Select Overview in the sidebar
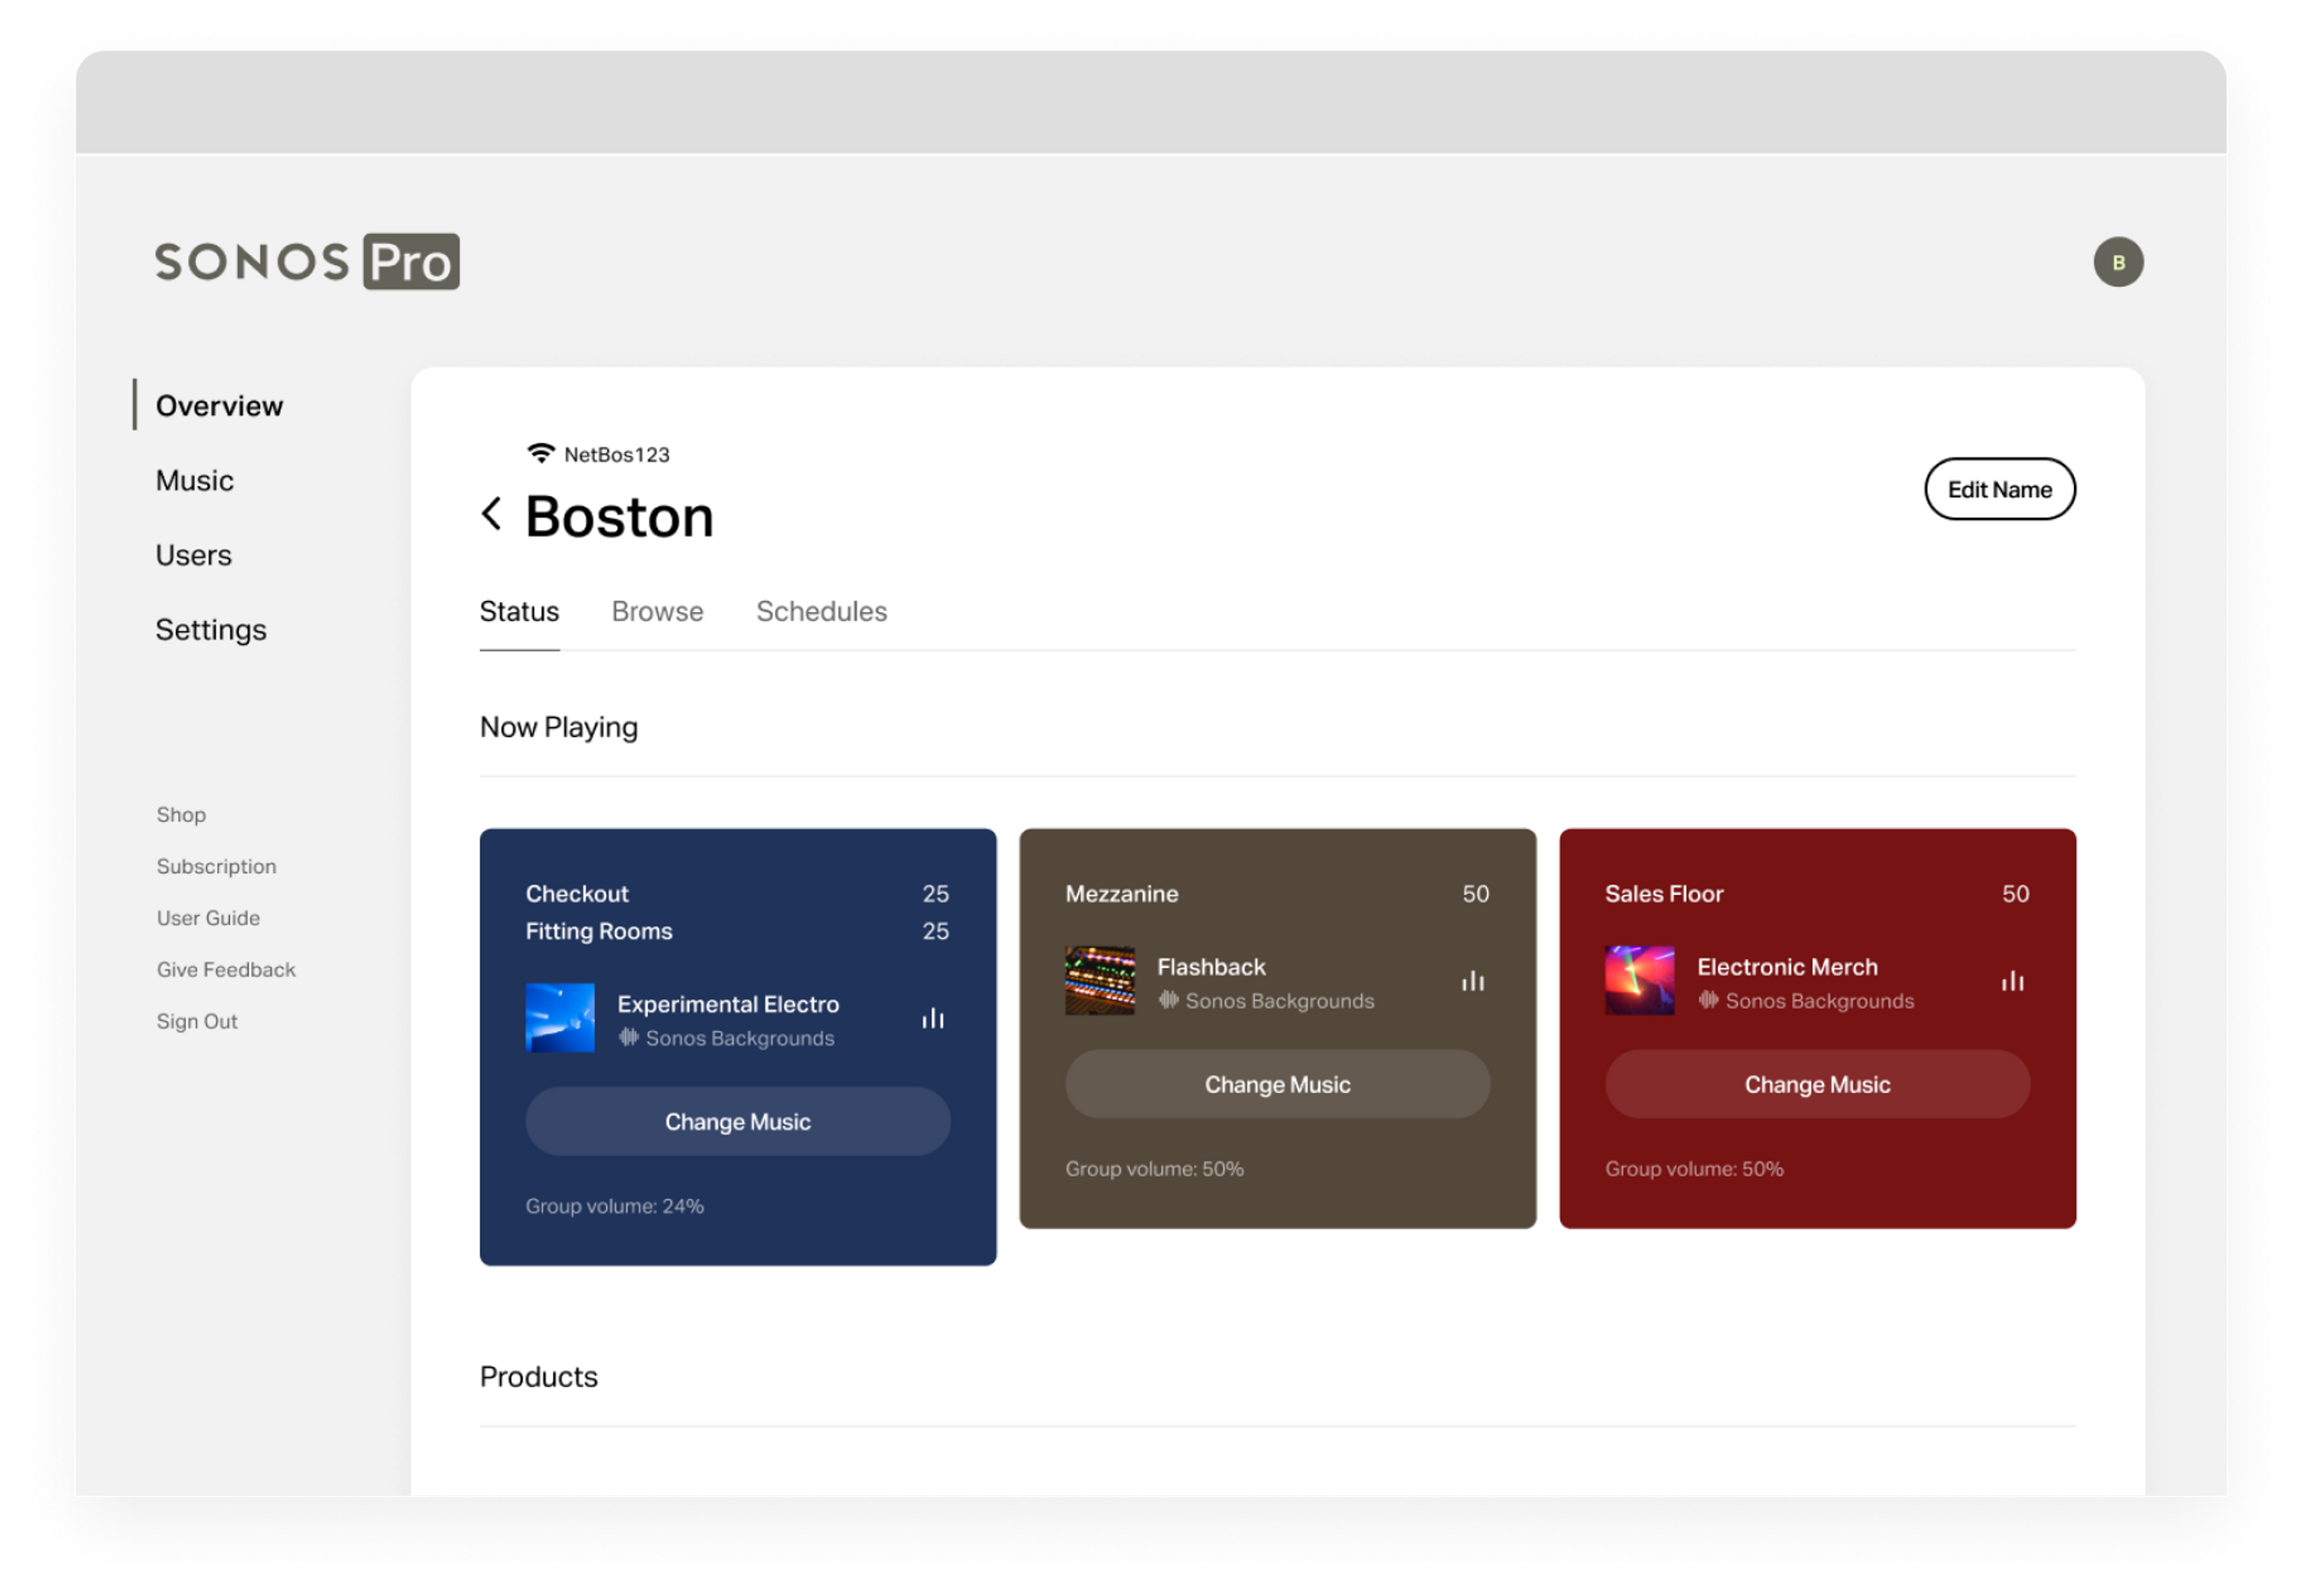The height and width of the screenshot is (1596, 2302). (219, 406)
